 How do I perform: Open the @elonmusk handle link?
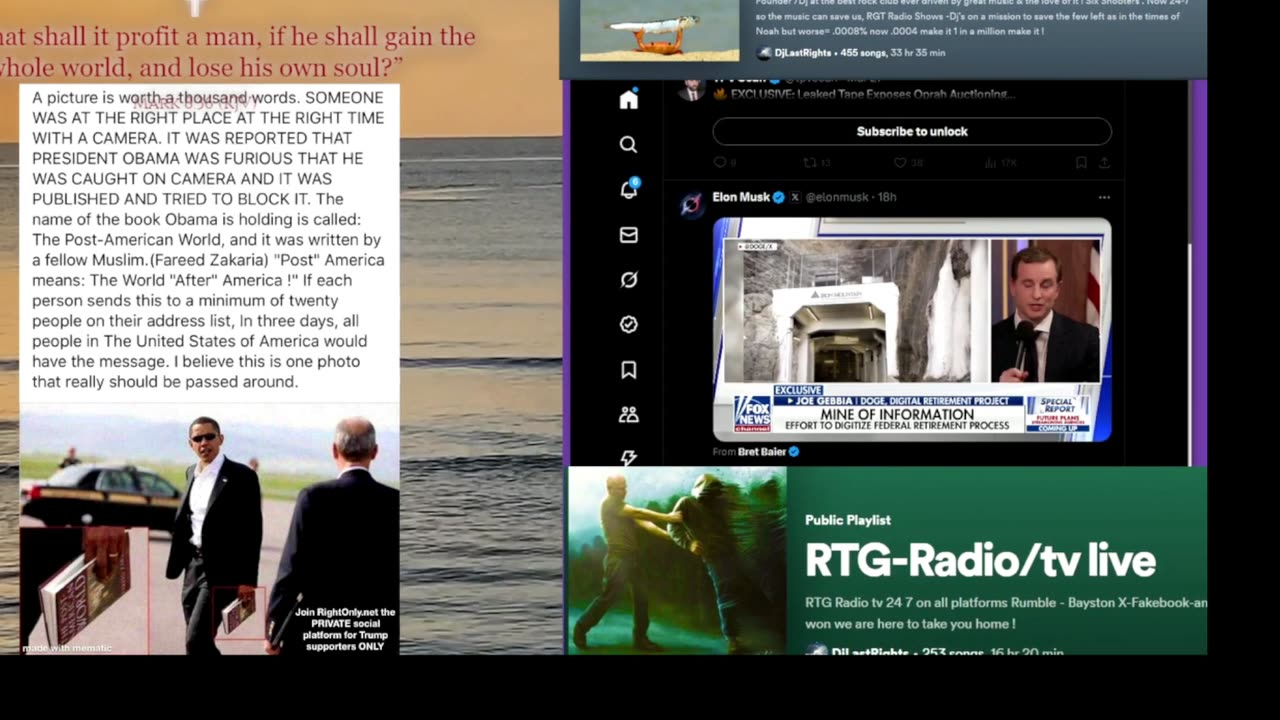coord(838,197)
